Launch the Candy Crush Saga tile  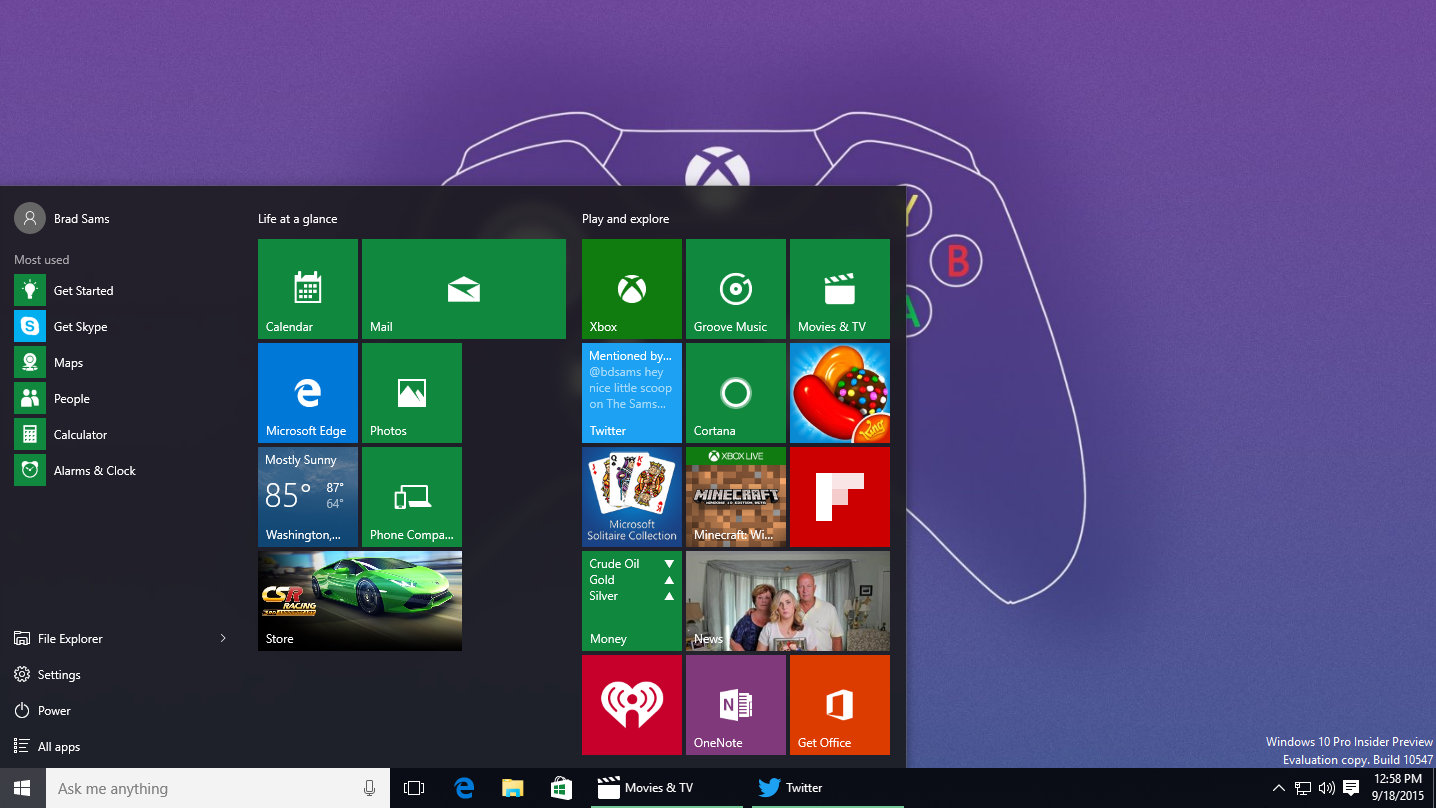[x=840, y=393]
